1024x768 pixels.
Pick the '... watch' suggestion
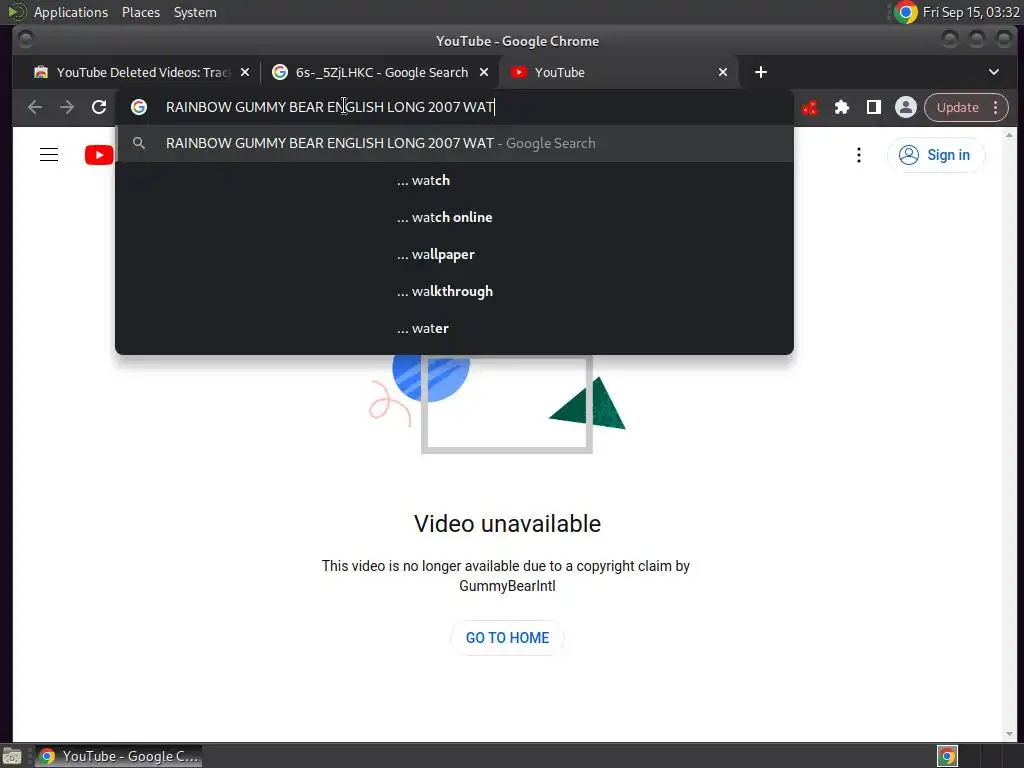[455, 180]
